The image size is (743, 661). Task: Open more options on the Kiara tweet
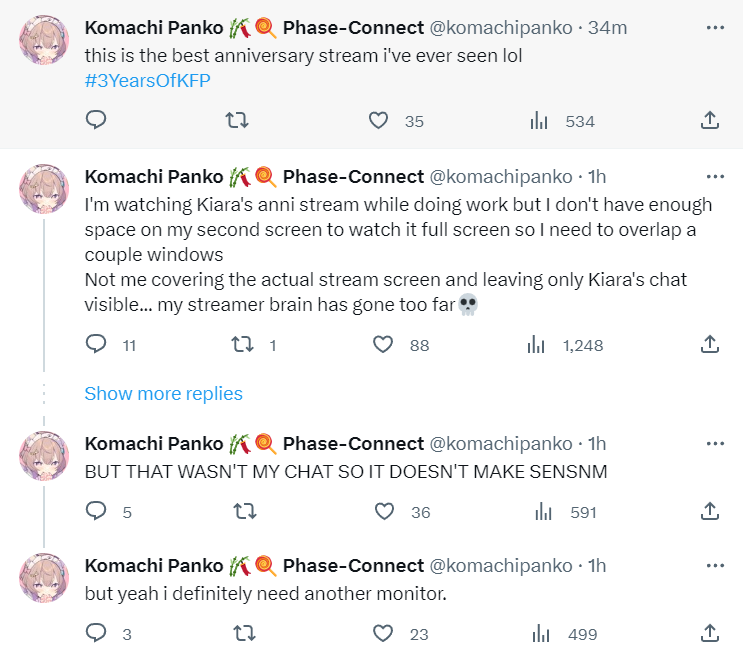[x=715, y=177]
